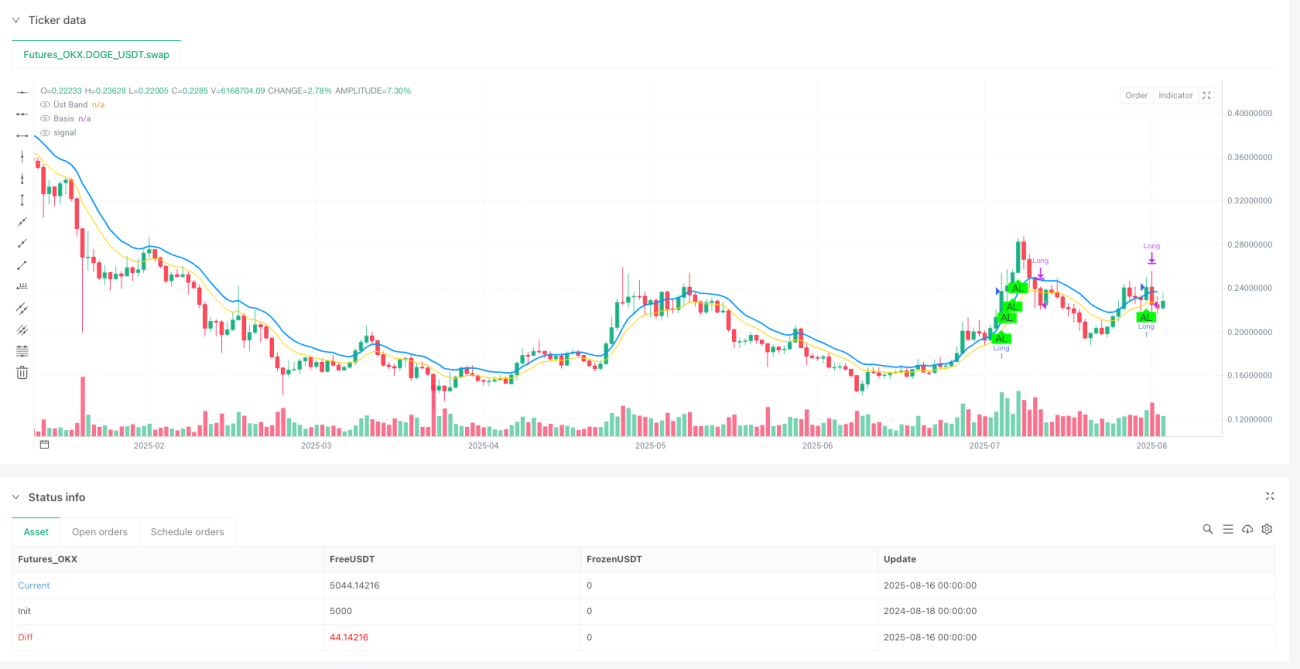
Task: Select the Fibonacci lines drawing tool
Action: [21, 351]
